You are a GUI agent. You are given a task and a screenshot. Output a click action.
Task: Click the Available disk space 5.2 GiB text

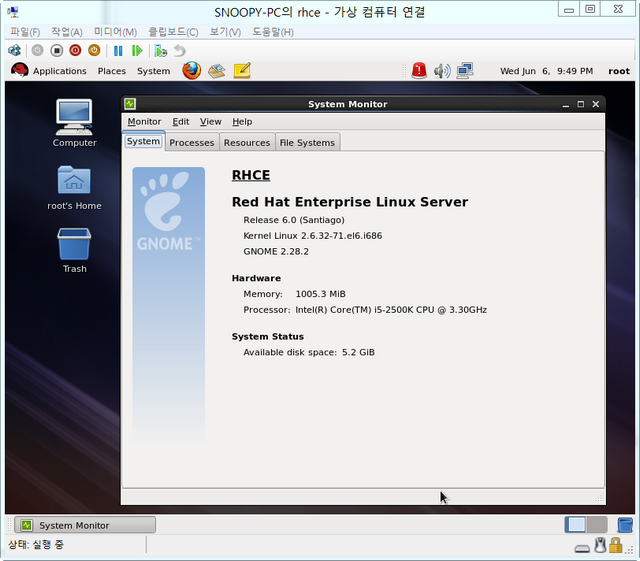click(309, 352)
